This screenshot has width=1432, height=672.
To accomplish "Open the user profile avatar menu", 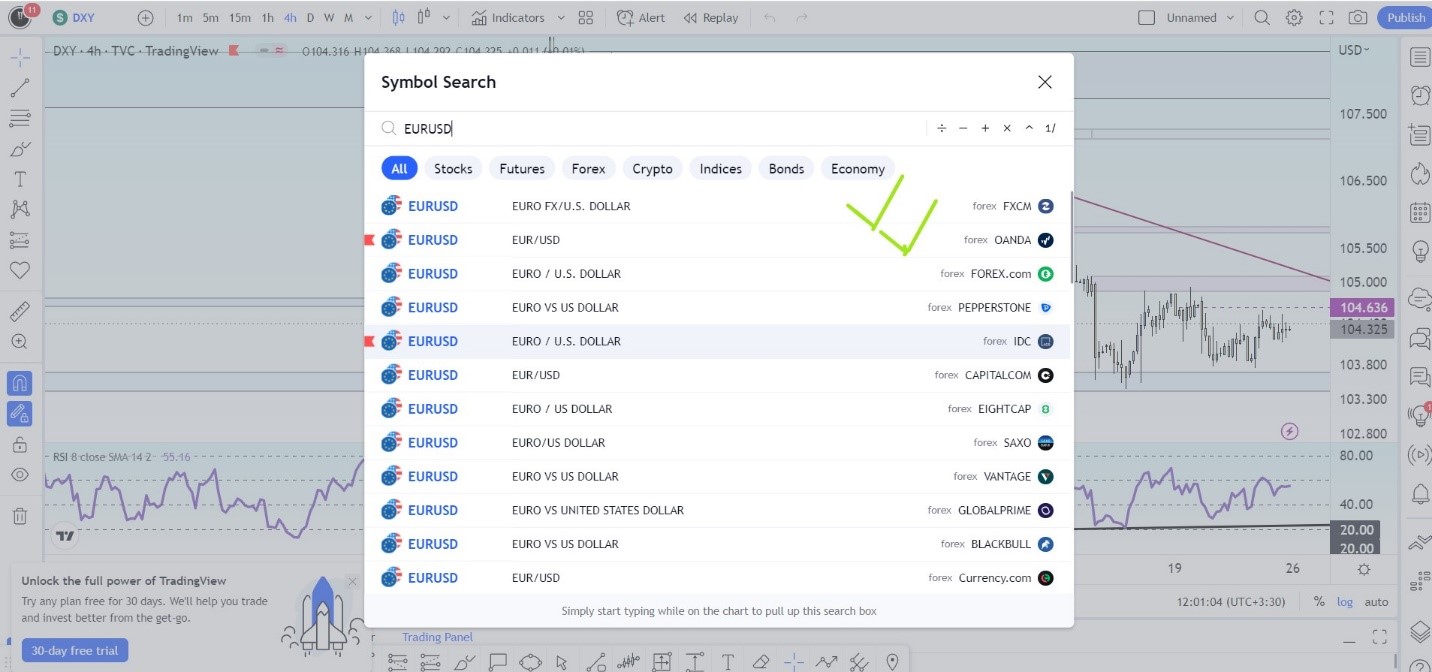I will pos(21,17).
